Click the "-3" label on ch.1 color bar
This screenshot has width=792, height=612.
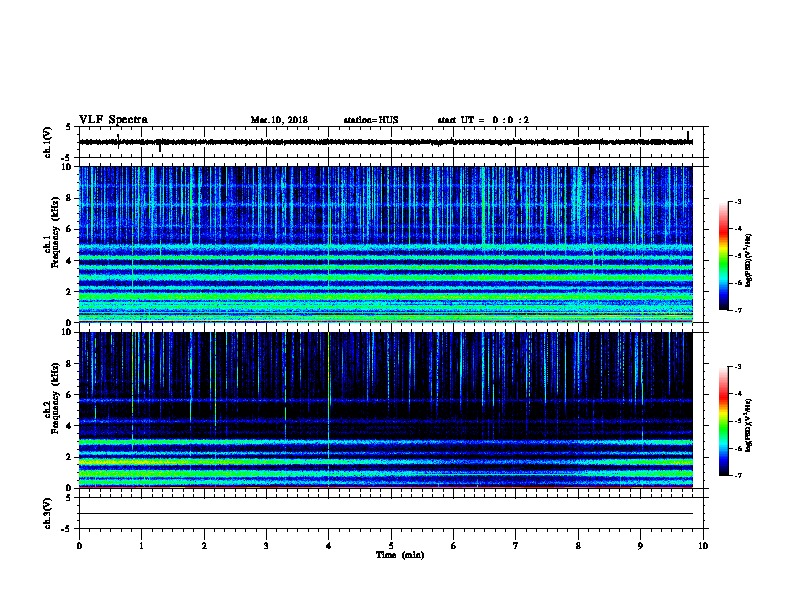click(x=738, y=202)
